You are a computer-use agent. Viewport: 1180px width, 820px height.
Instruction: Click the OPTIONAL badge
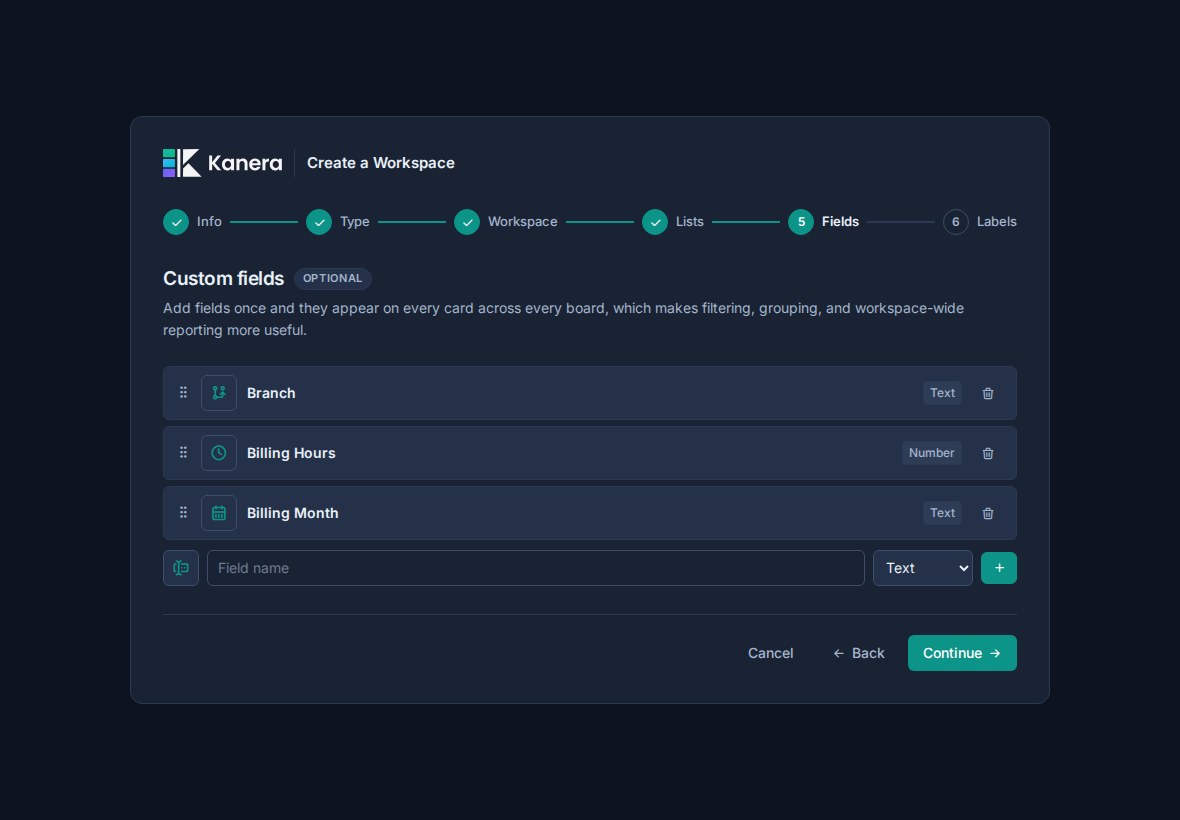point(333,278)
